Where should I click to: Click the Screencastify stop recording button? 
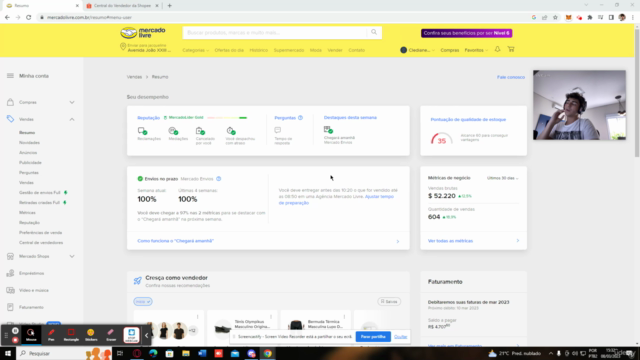click(x=15, y=340)
